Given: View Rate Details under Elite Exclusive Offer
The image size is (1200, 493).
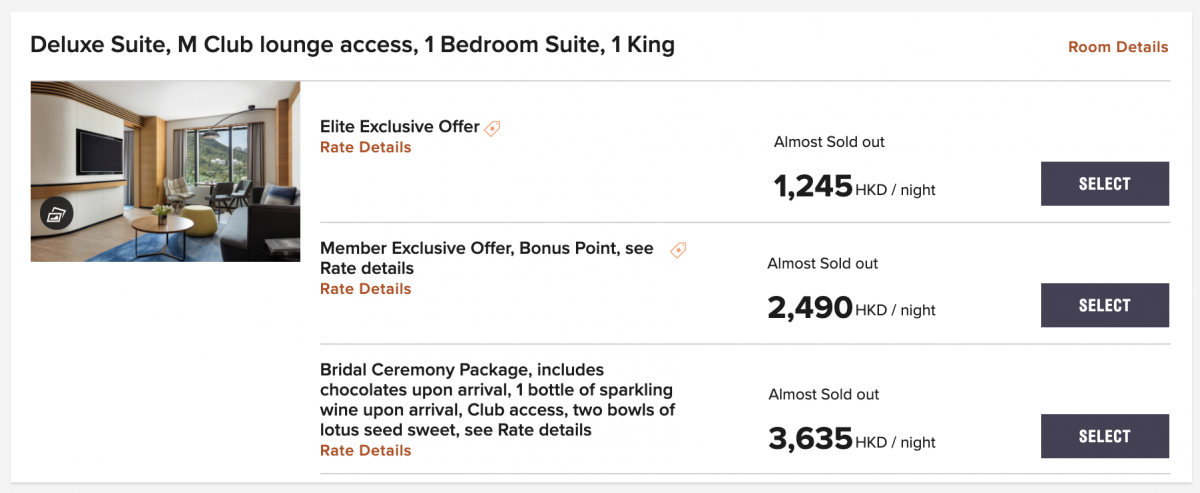Looking at the screenshot, I should [x=365, y=147].
